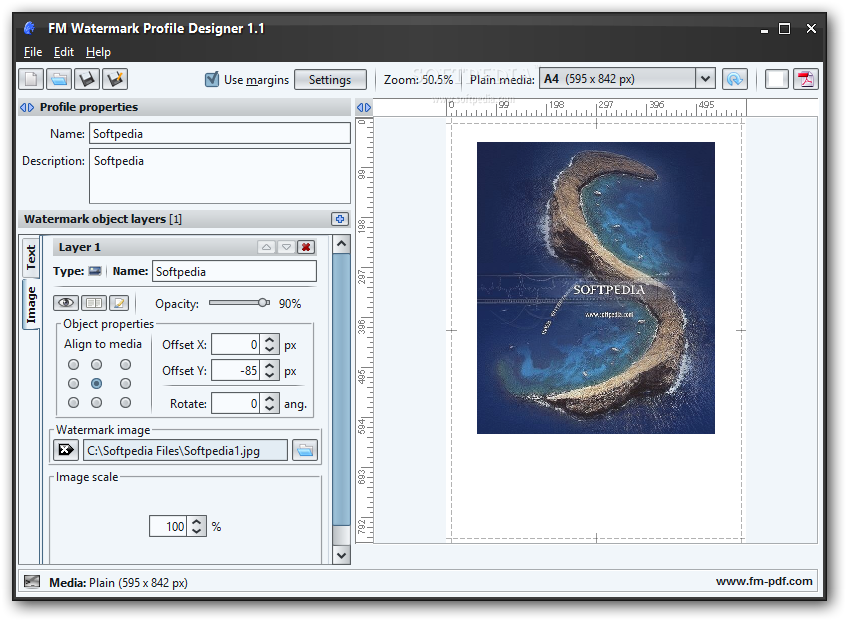Select top-right alignment radio button
847x621 pixels.
click(125, 364)
